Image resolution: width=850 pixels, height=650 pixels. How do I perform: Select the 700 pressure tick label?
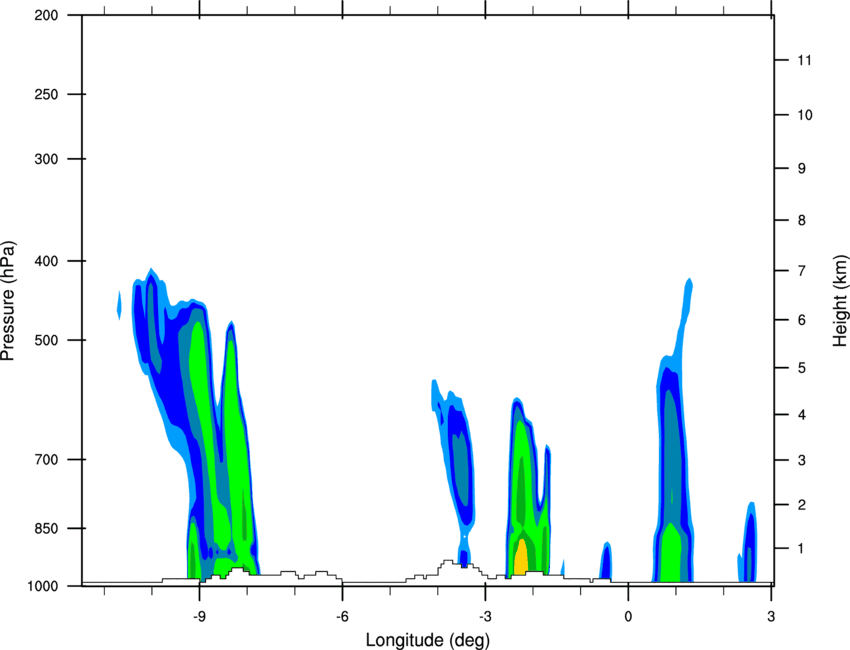(46, 459)
